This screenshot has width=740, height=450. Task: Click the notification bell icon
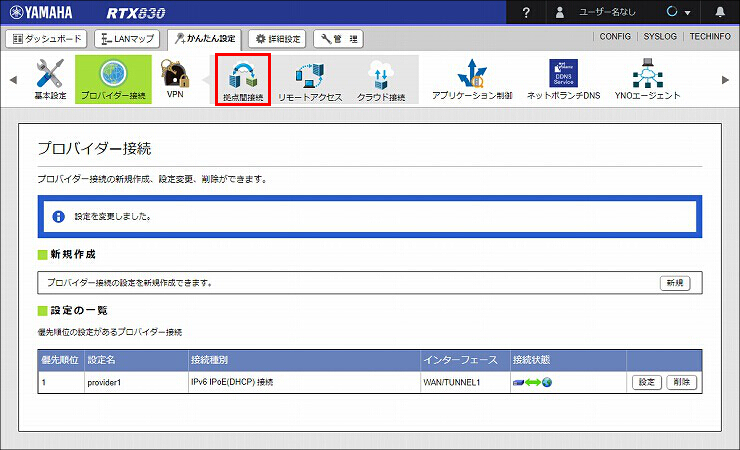pyautogui.click(x=720, y=12)
